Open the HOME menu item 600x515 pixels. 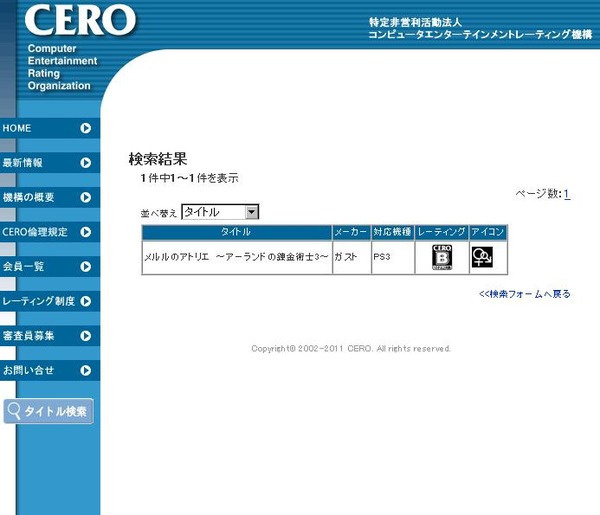pyautogui.click(x=50, y=128)
